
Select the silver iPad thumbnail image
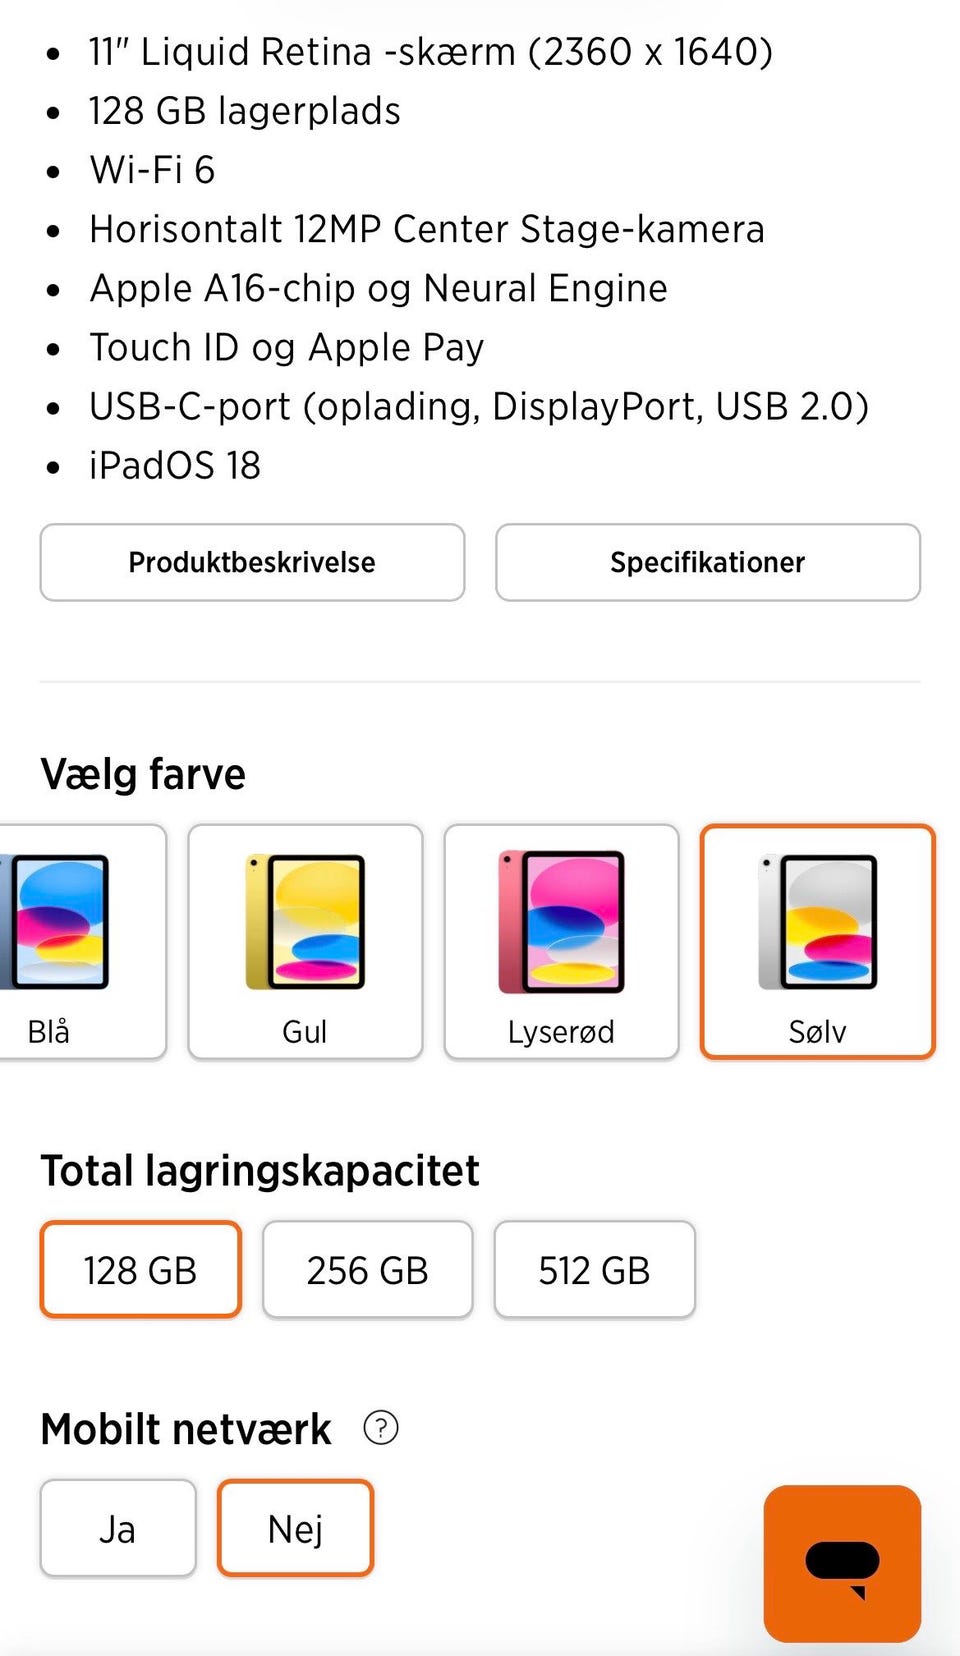[818, 922]
